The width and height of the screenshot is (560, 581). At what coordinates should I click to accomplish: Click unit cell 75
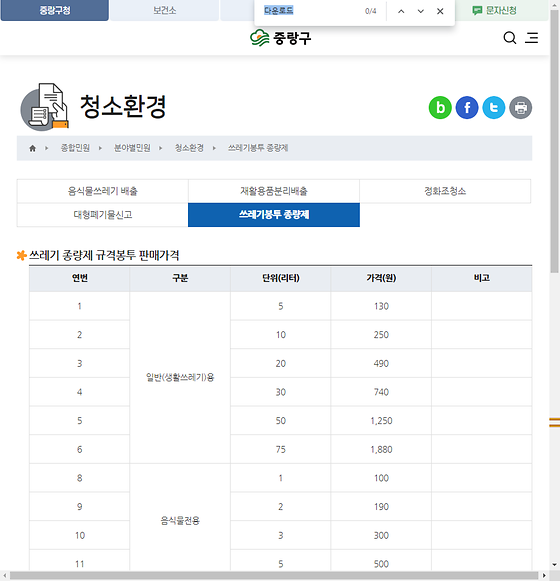tap(281, 450)
